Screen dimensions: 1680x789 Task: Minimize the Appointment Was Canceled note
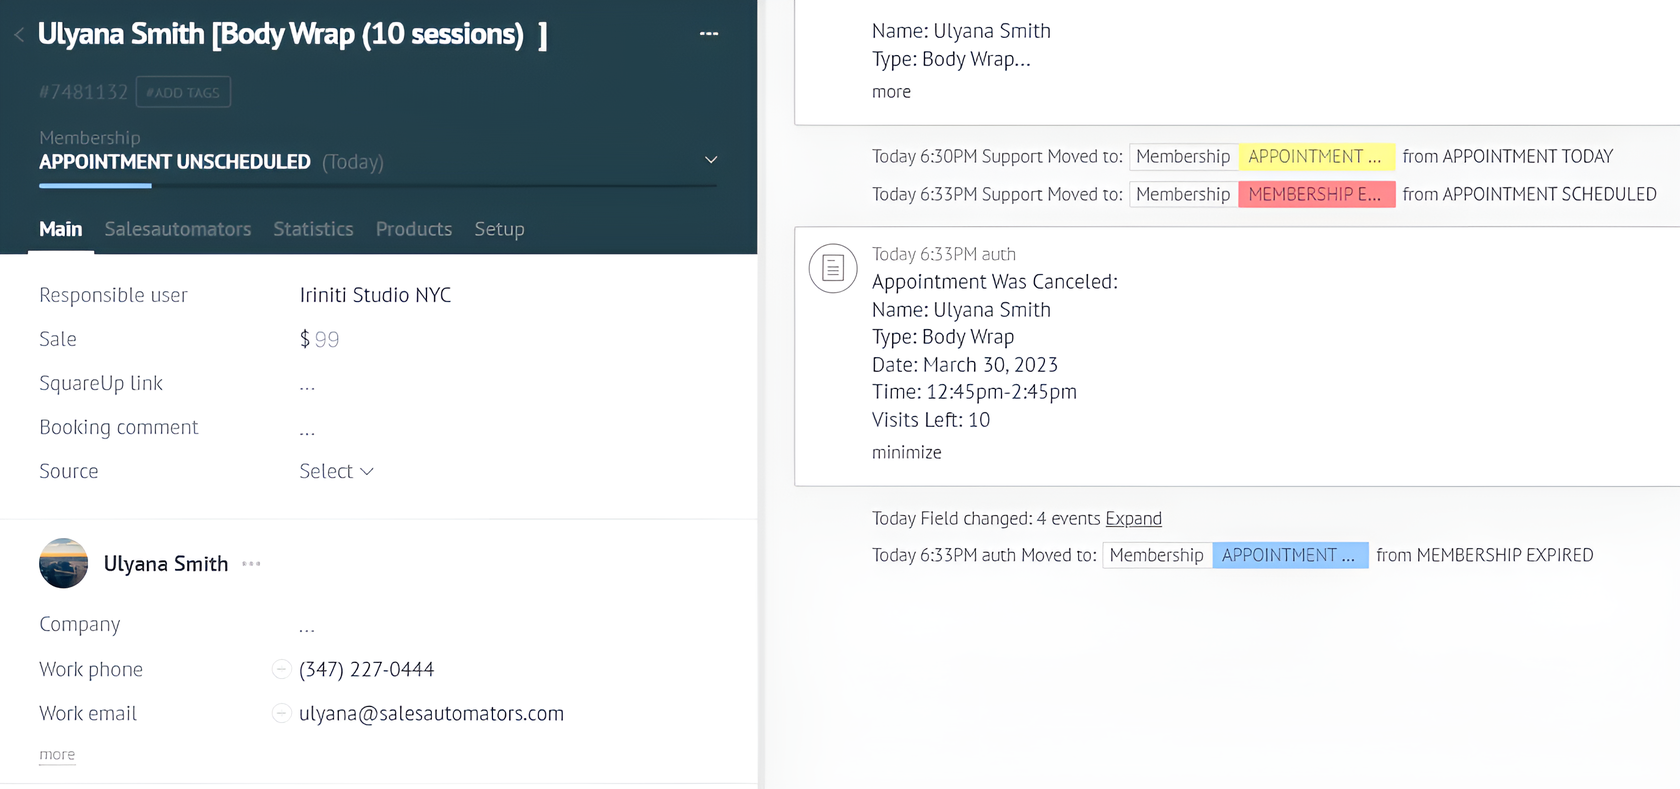pos(906,452)
